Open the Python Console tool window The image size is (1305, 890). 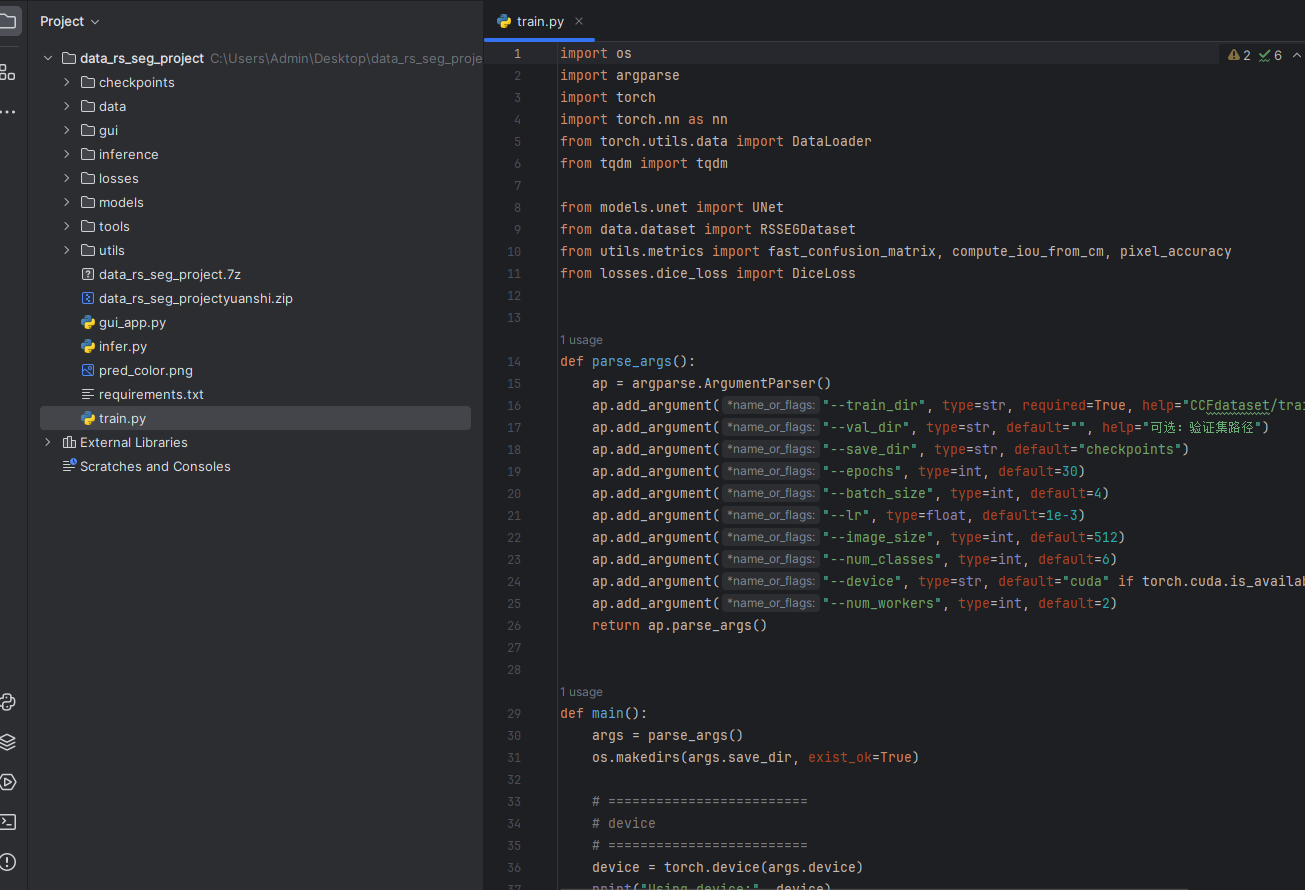(7, 702)
